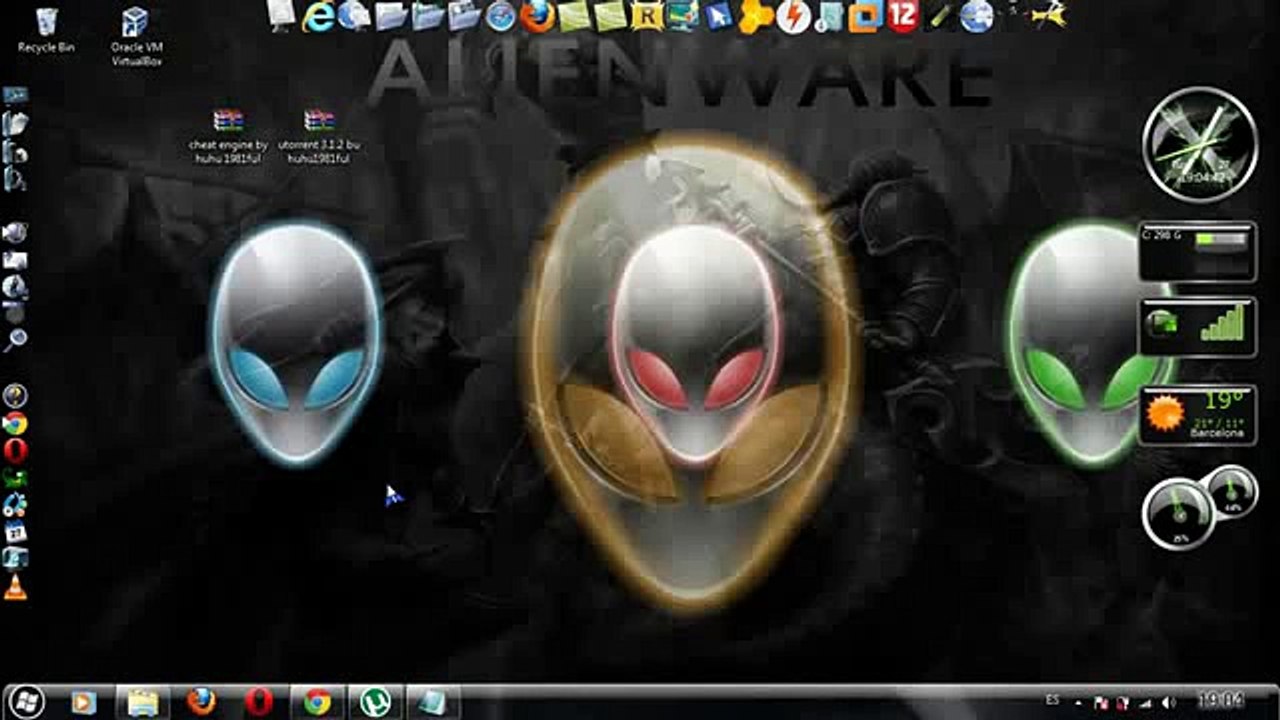
Task: Click the CPU meter dial gadget
Action: pyautogui.click(x=1180, y=513)
